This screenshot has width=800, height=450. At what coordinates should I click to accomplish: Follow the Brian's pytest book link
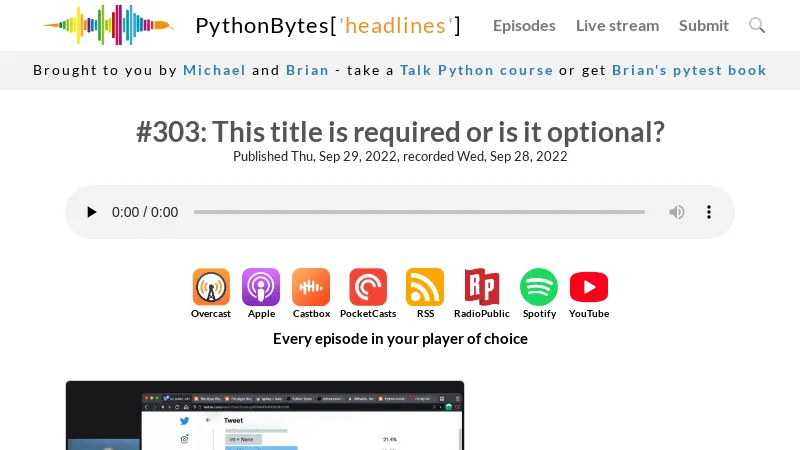pos(689,70)
